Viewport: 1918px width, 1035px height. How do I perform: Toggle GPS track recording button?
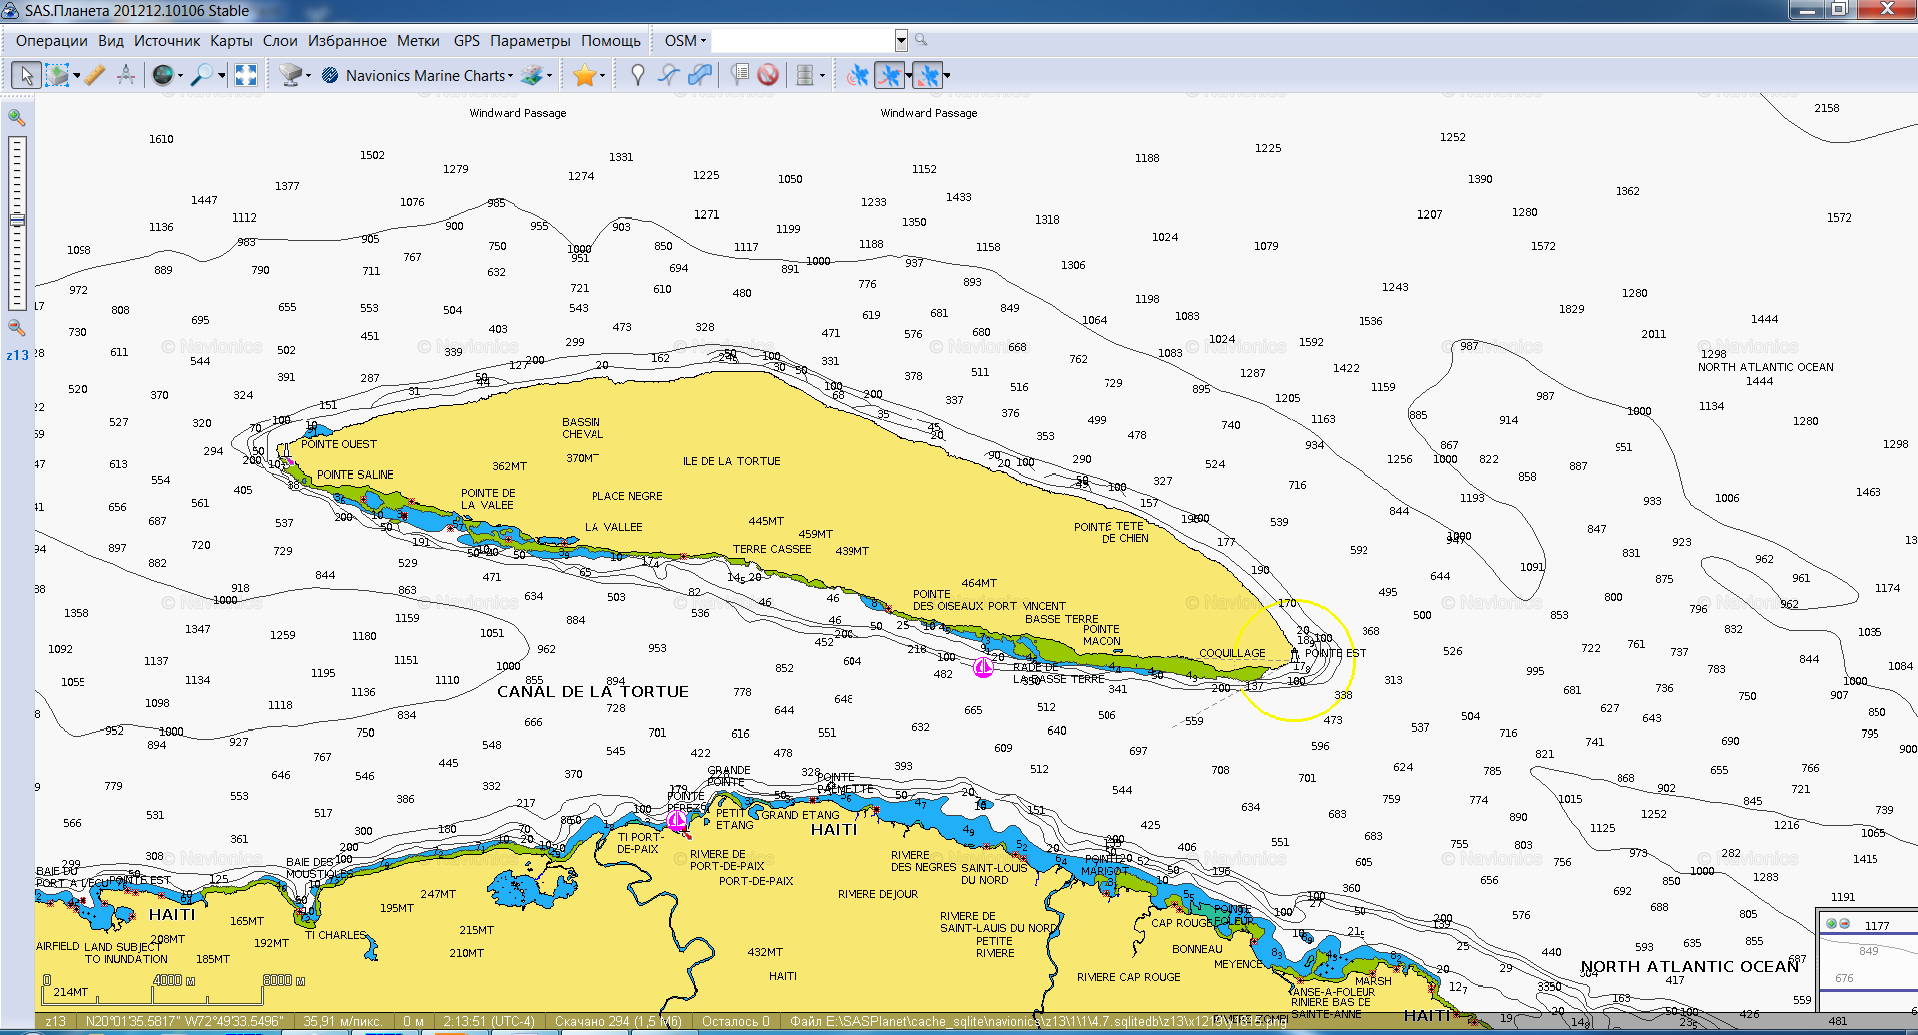tap(888, 75)
